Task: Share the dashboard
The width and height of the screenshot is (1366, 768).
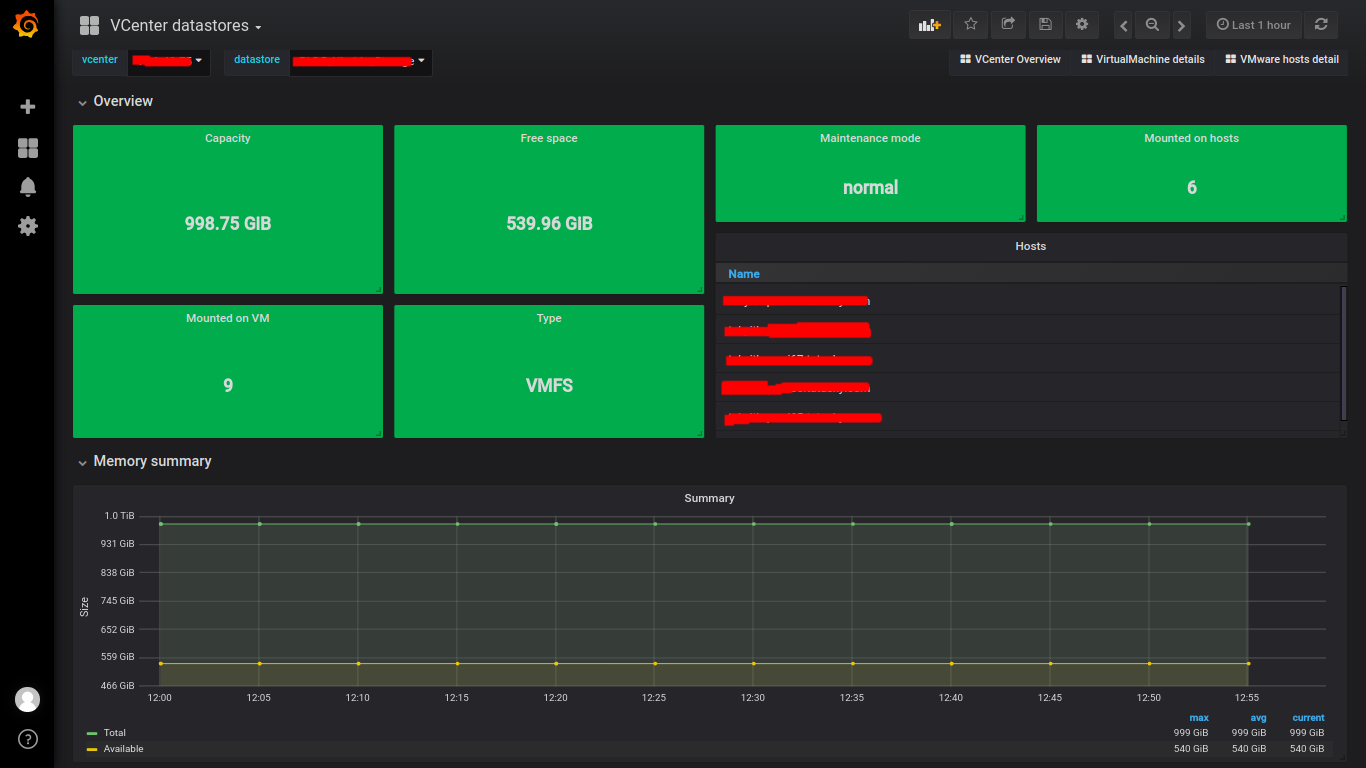Action: coord(1008,25)
